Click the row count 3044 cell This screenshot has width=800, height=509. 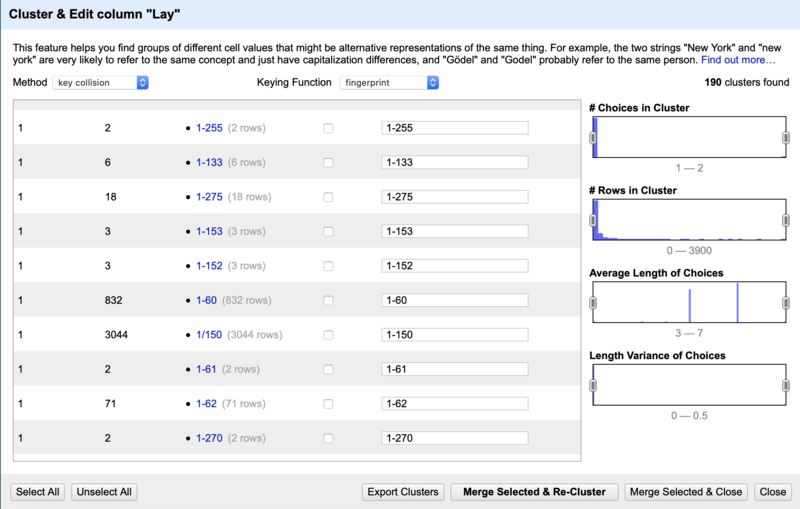pos(116,335)
